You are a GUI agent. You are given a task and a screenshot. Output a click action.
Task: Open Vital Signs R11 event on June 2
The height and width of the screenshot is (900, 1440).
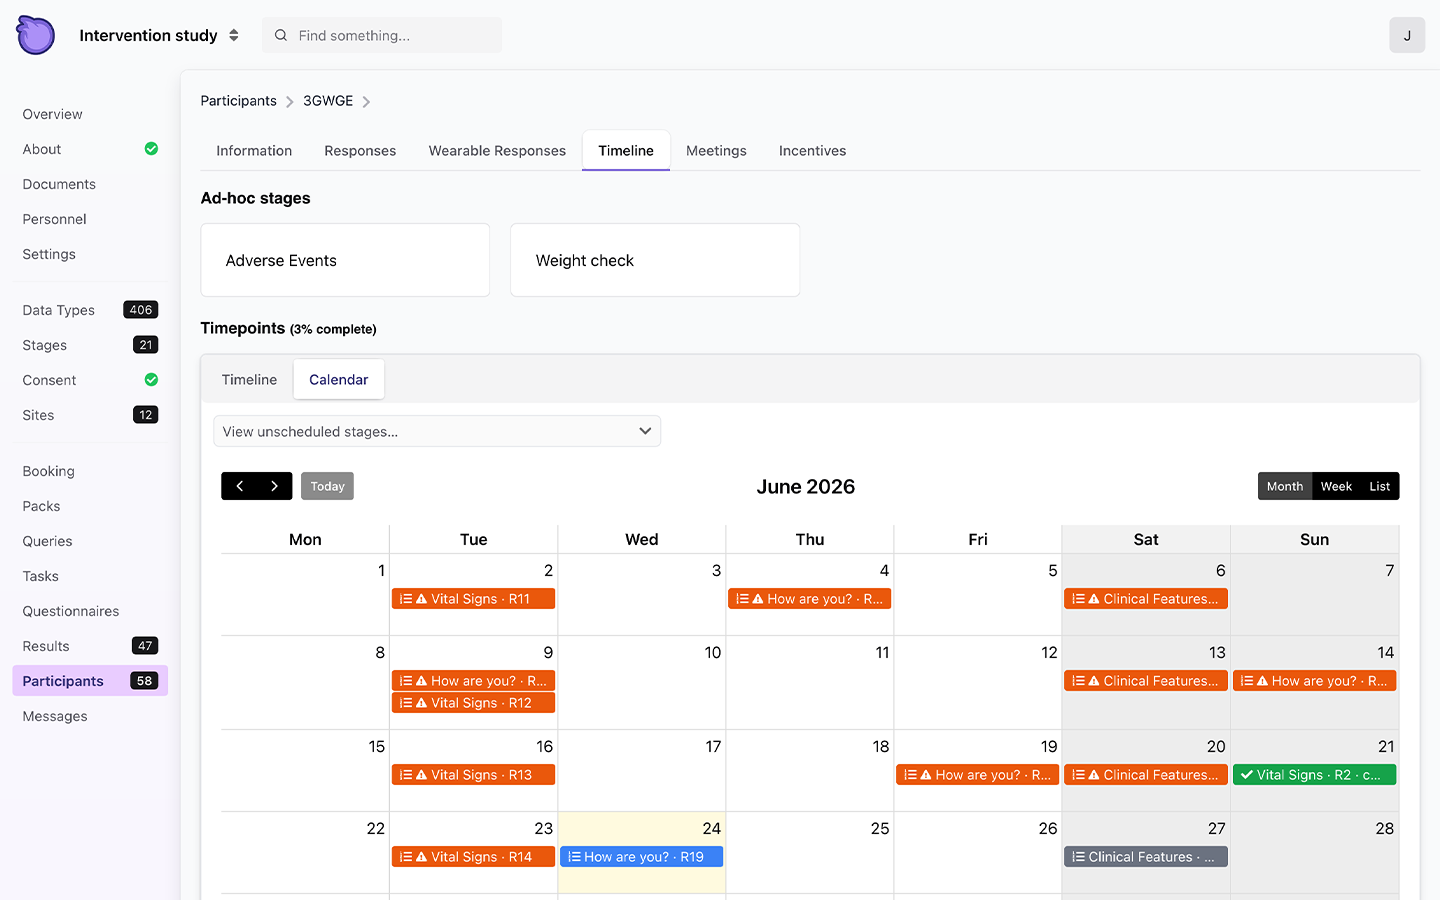(x=473, y=599)
